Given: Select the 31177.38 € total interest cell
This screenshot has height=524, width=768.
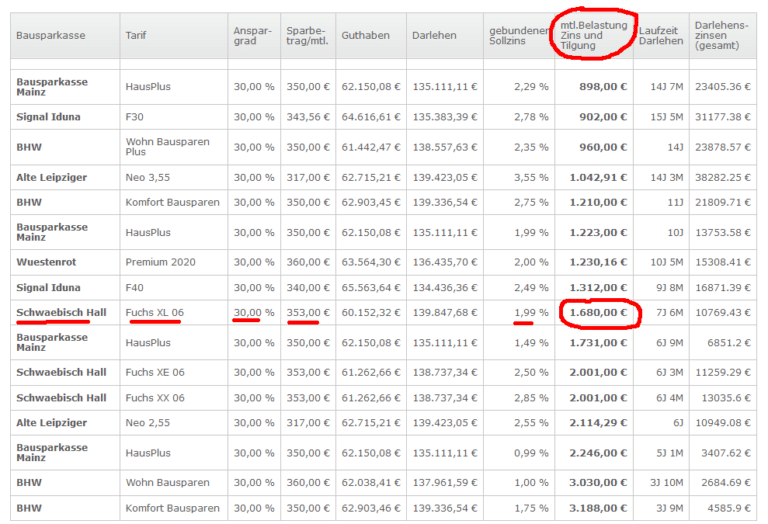Looking at the screenshot, I should coord(722,117).
